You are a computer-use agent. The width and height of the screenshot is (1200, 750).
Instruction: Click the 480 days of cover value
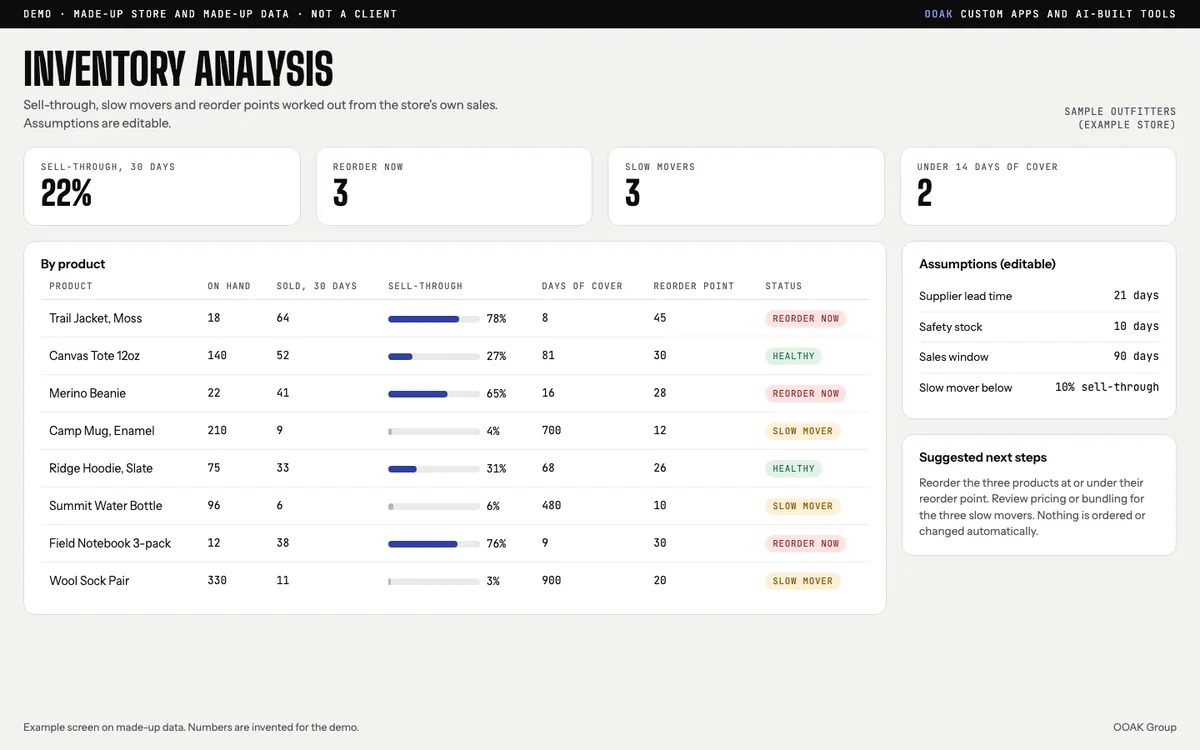pos(551,506)
